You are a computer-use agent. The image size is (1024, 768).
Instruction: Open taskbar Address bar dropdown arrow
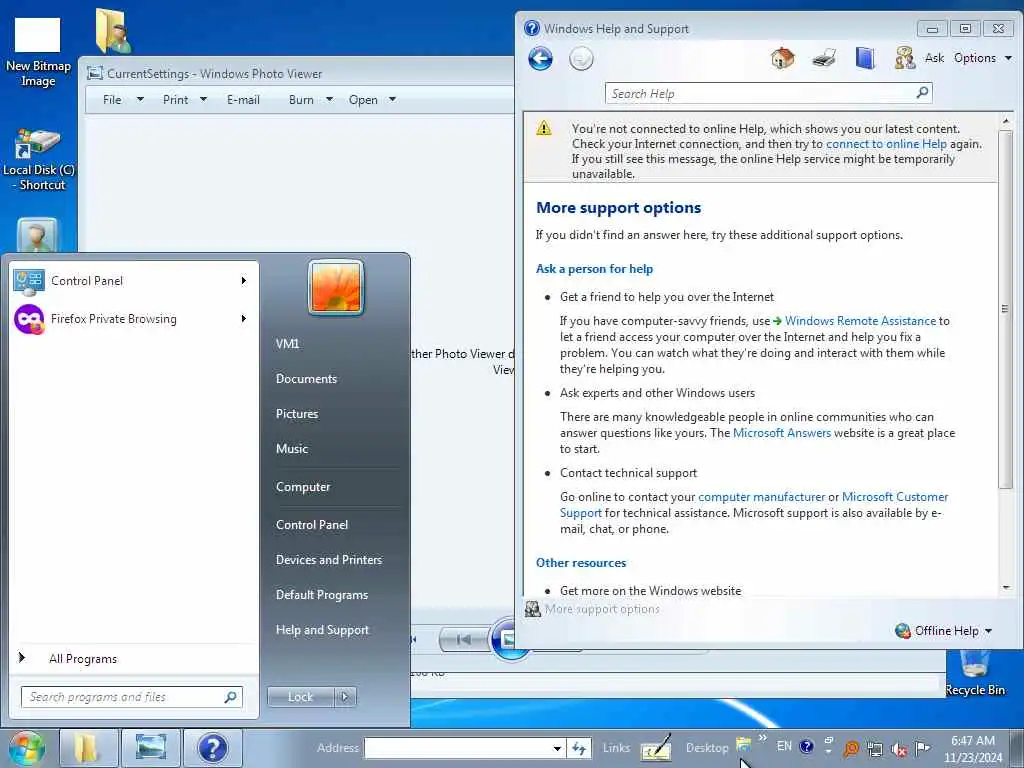(x=557, y=748)
